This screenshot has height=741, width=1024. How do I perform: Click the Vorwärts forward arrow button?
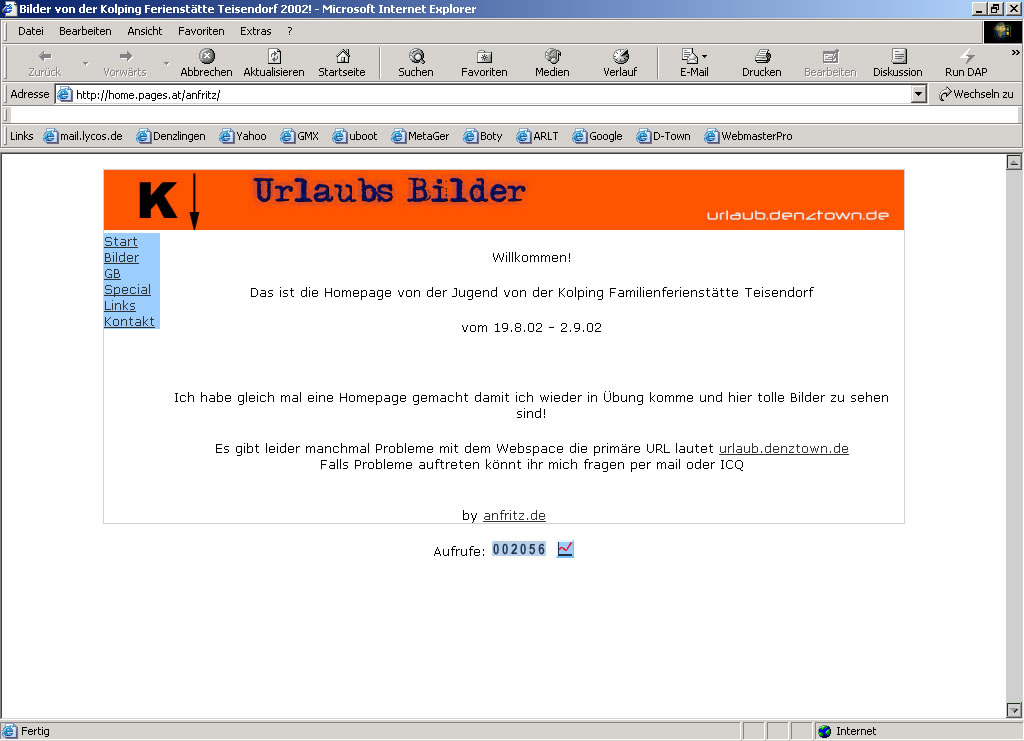coord(125,63)
